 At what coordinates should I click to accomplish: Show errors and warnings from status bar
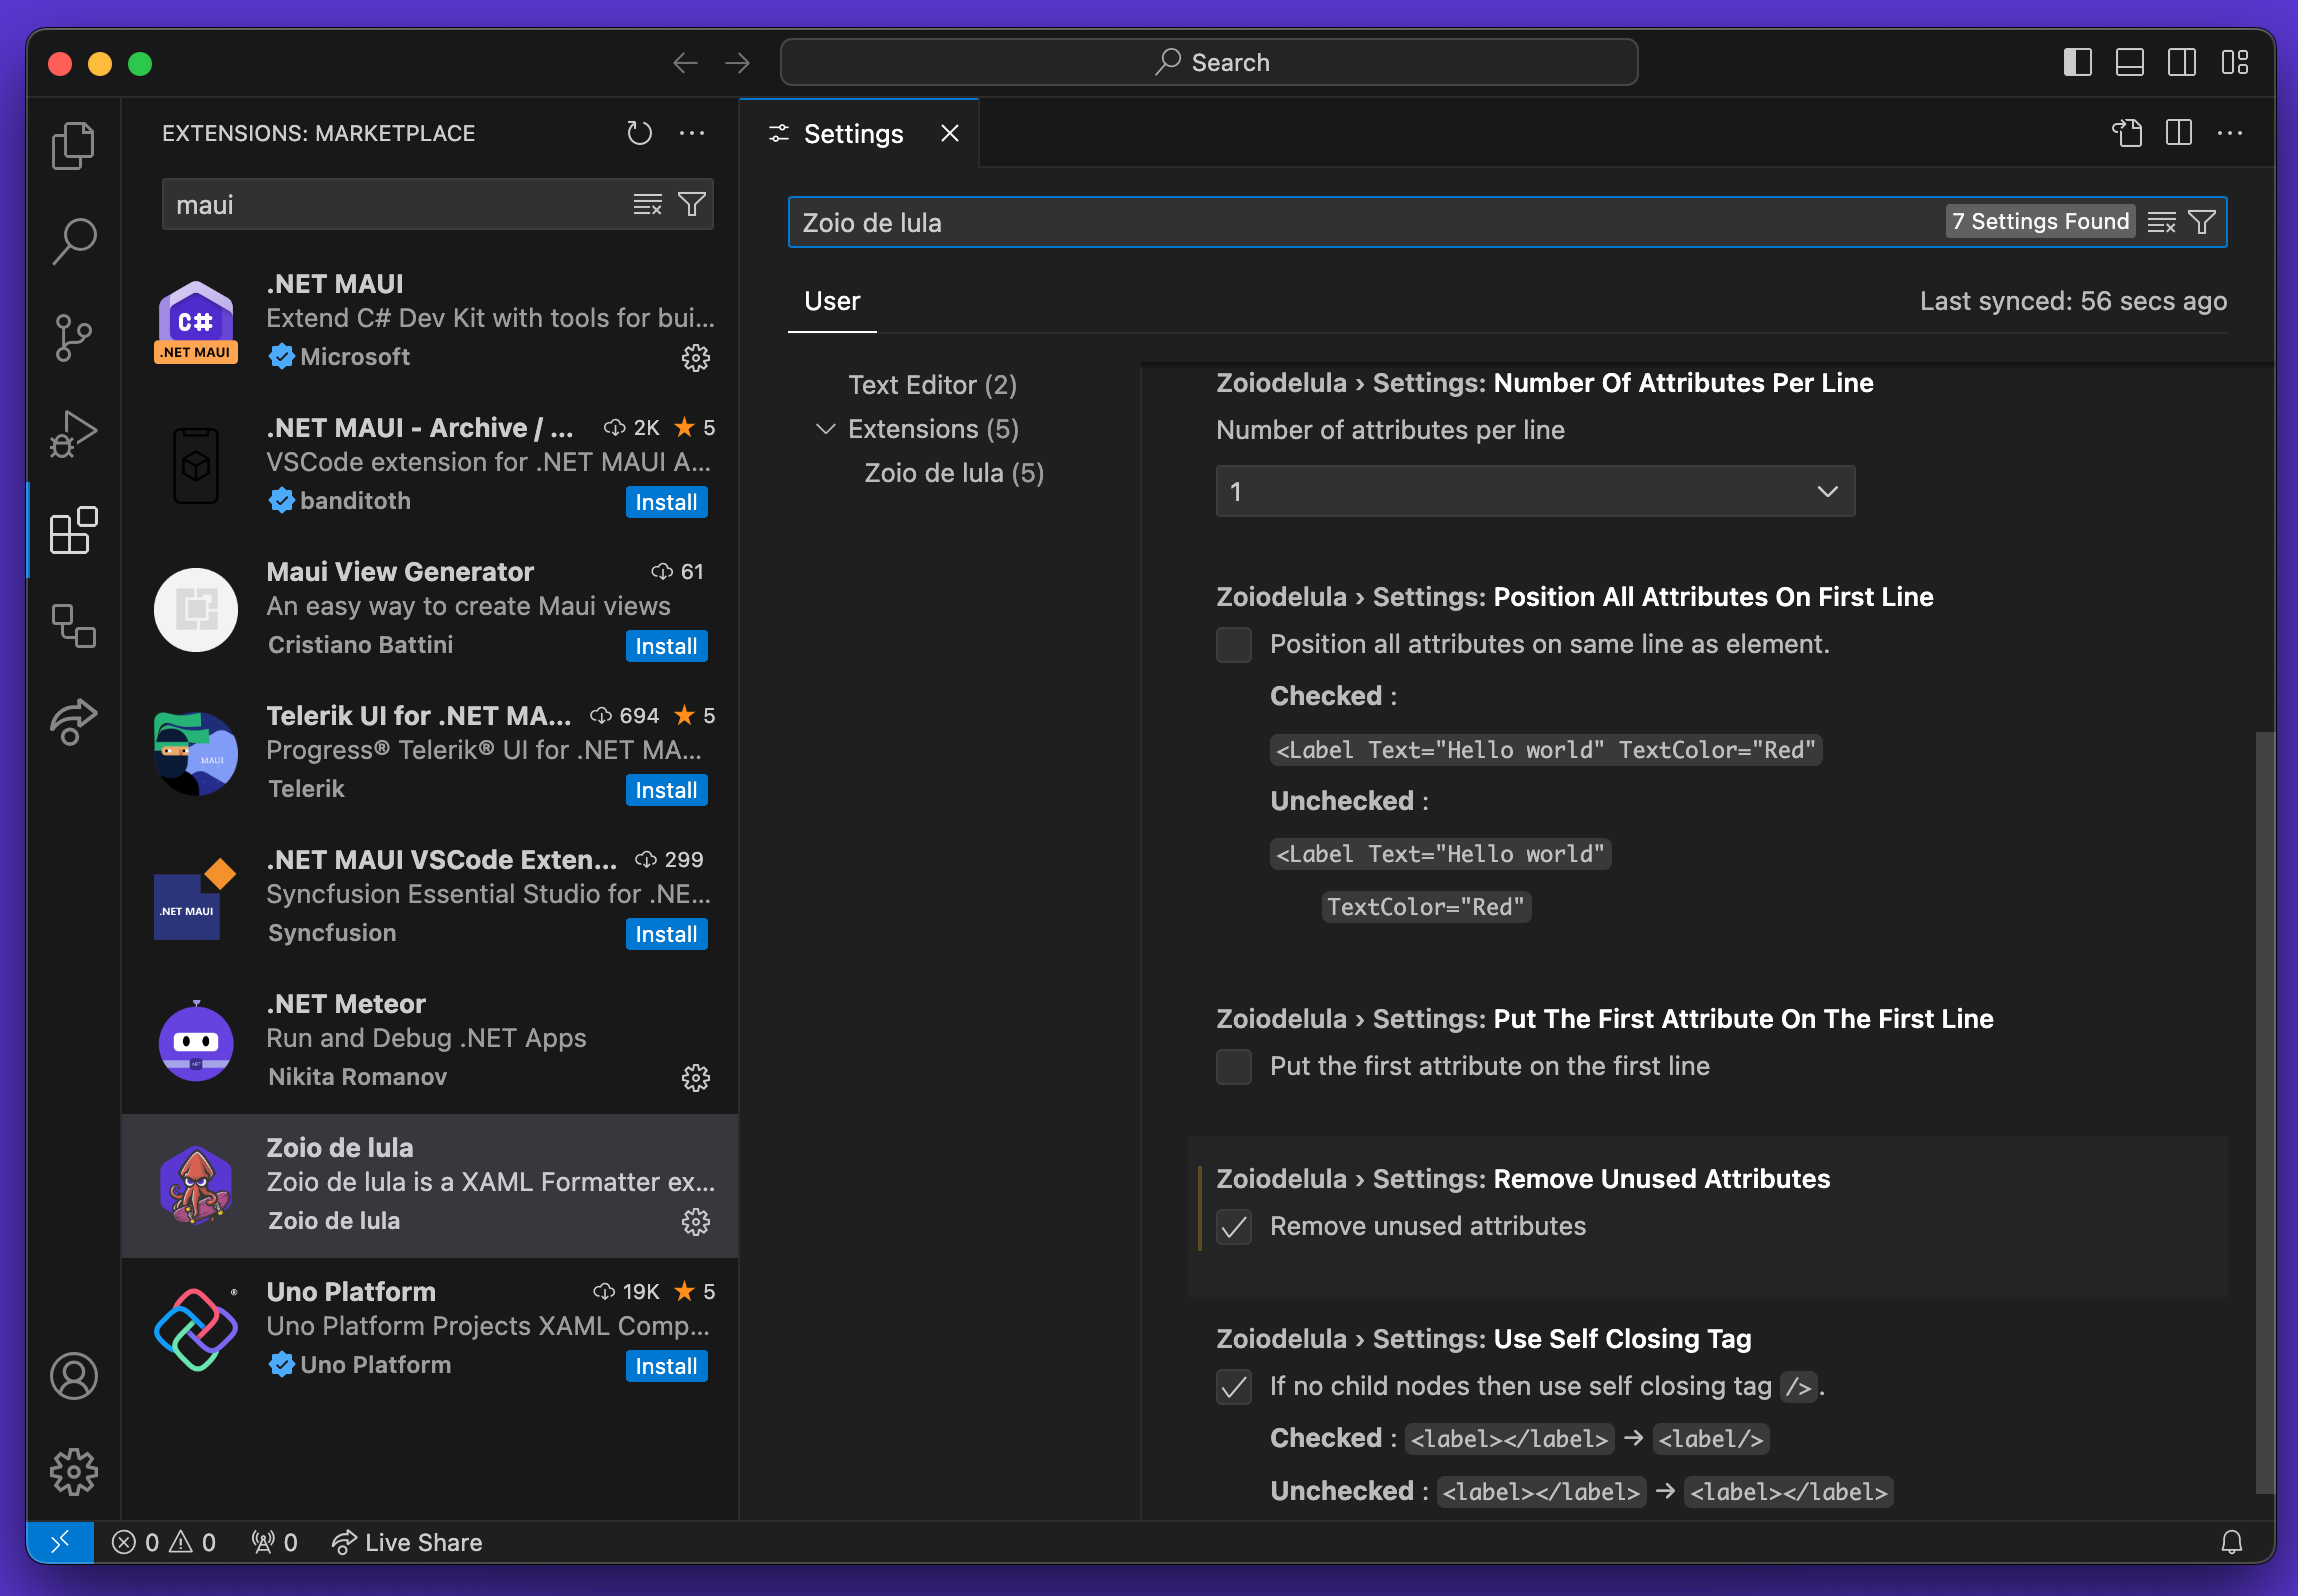tap(164, 1542)
